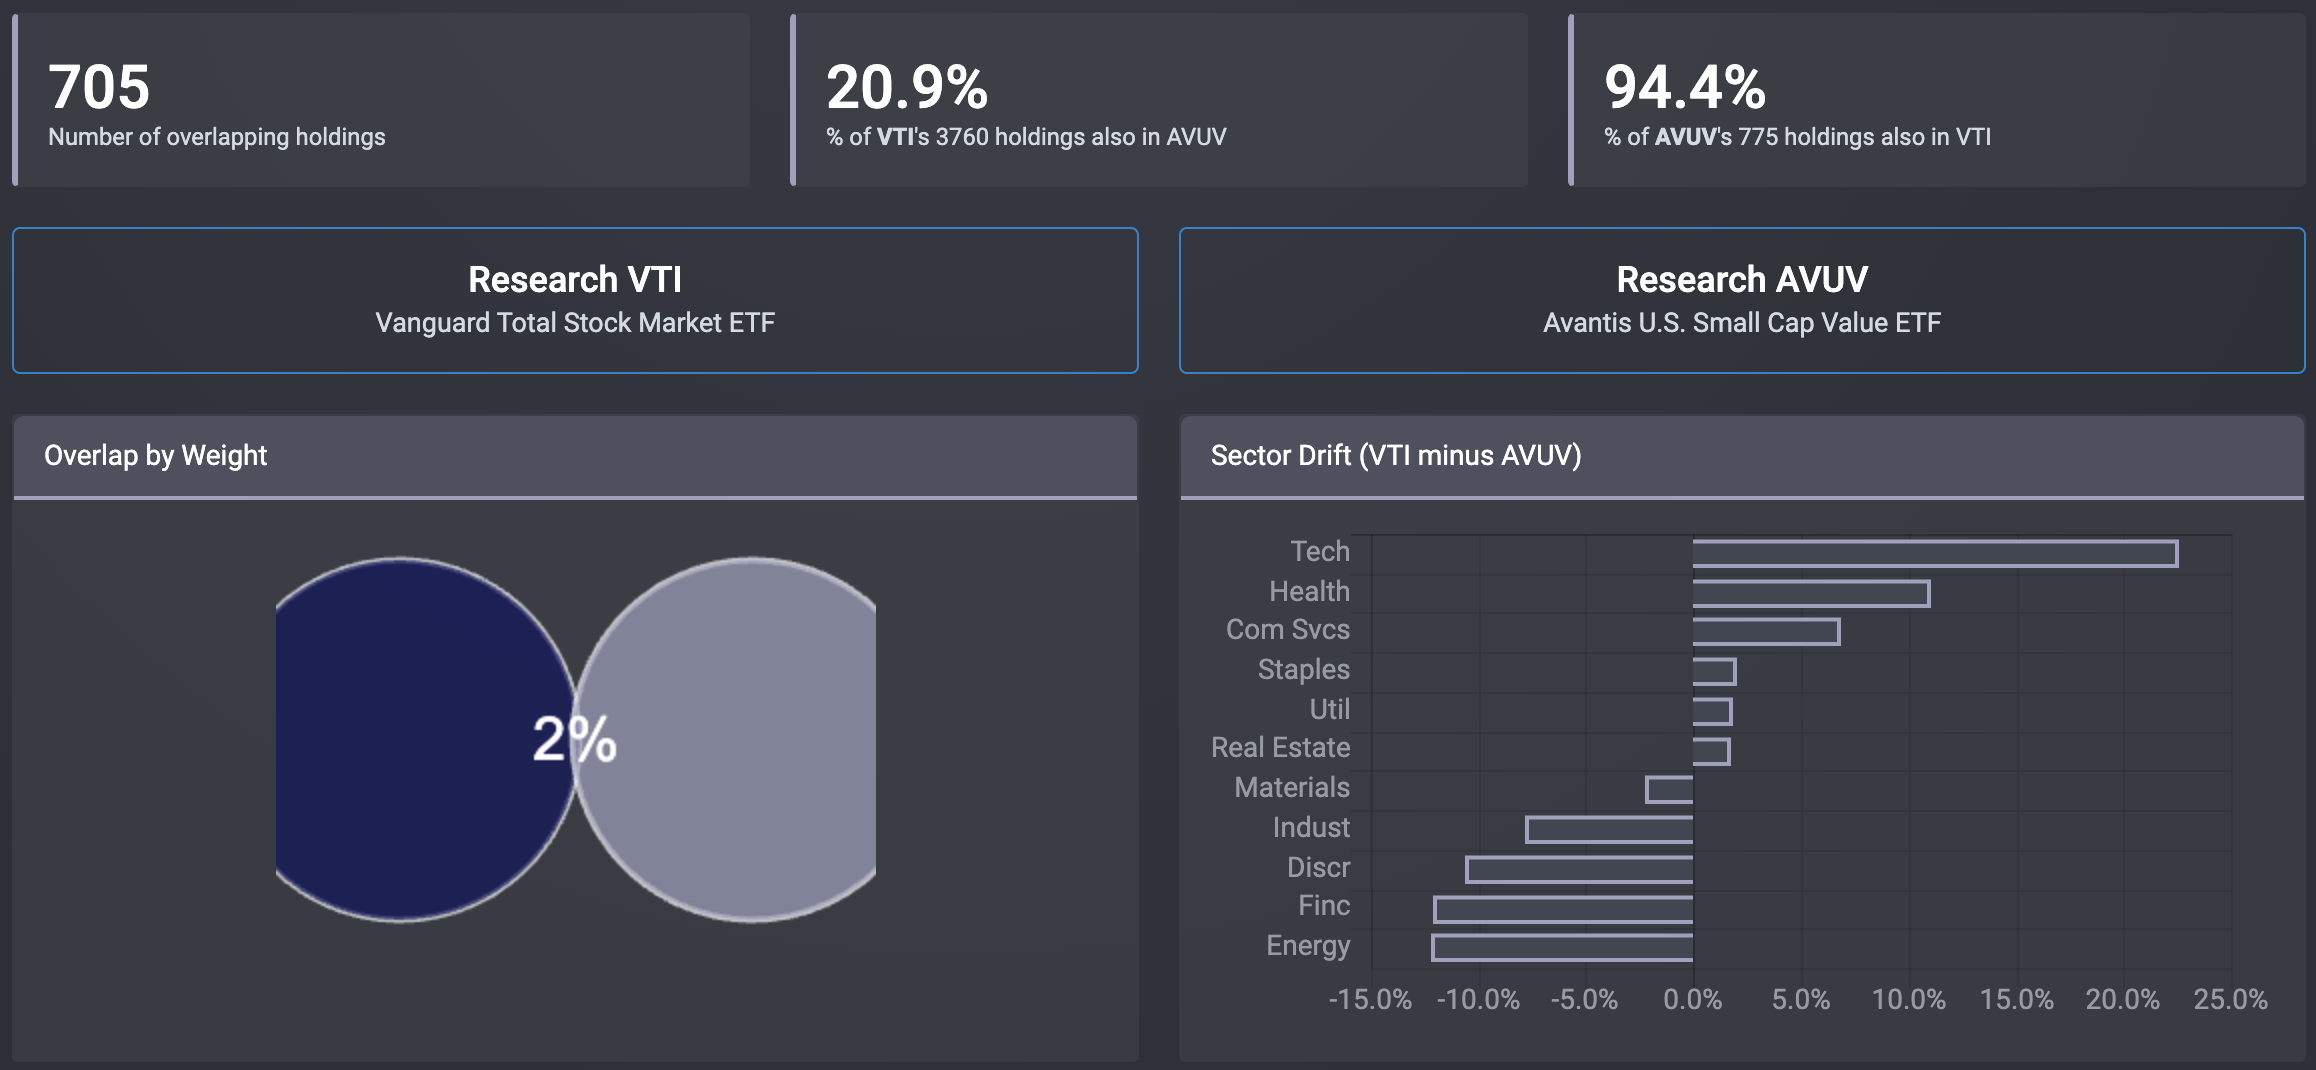Click the Sector Drift panel header
Screen dimensions: 2316x1070
coord(1741,456)
